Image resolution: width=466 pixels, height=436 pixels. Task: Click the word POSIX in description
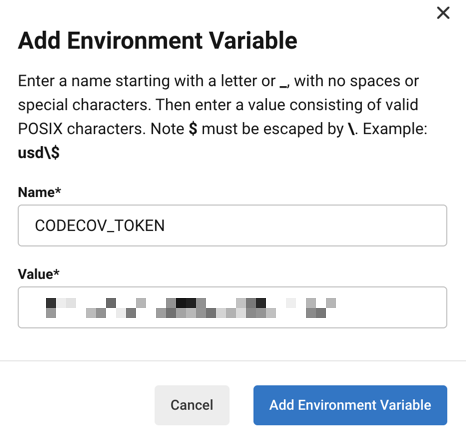coord(40,129)
